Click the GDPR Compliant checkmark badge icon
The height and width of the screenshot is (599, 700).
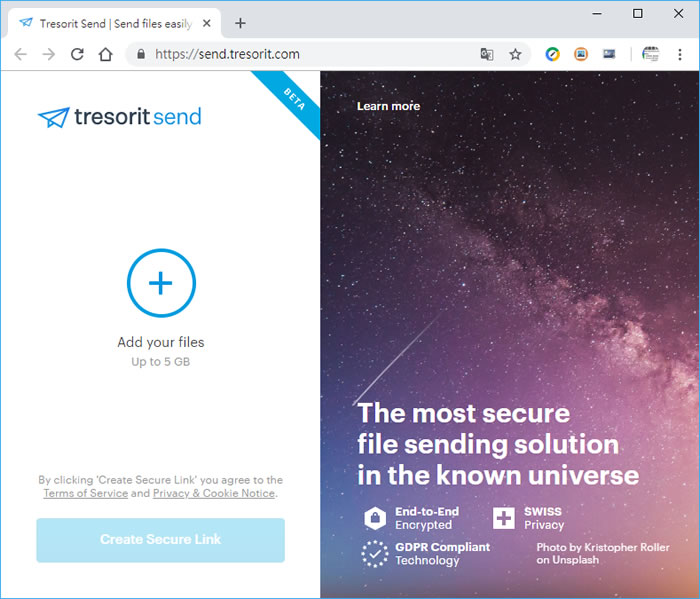(375, 554)
